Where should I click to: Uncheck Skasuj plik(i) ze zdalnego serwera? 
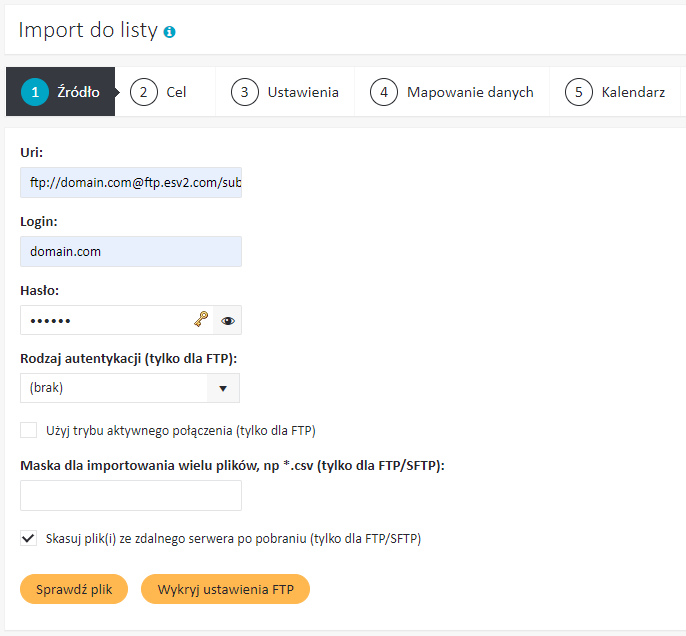28,538
